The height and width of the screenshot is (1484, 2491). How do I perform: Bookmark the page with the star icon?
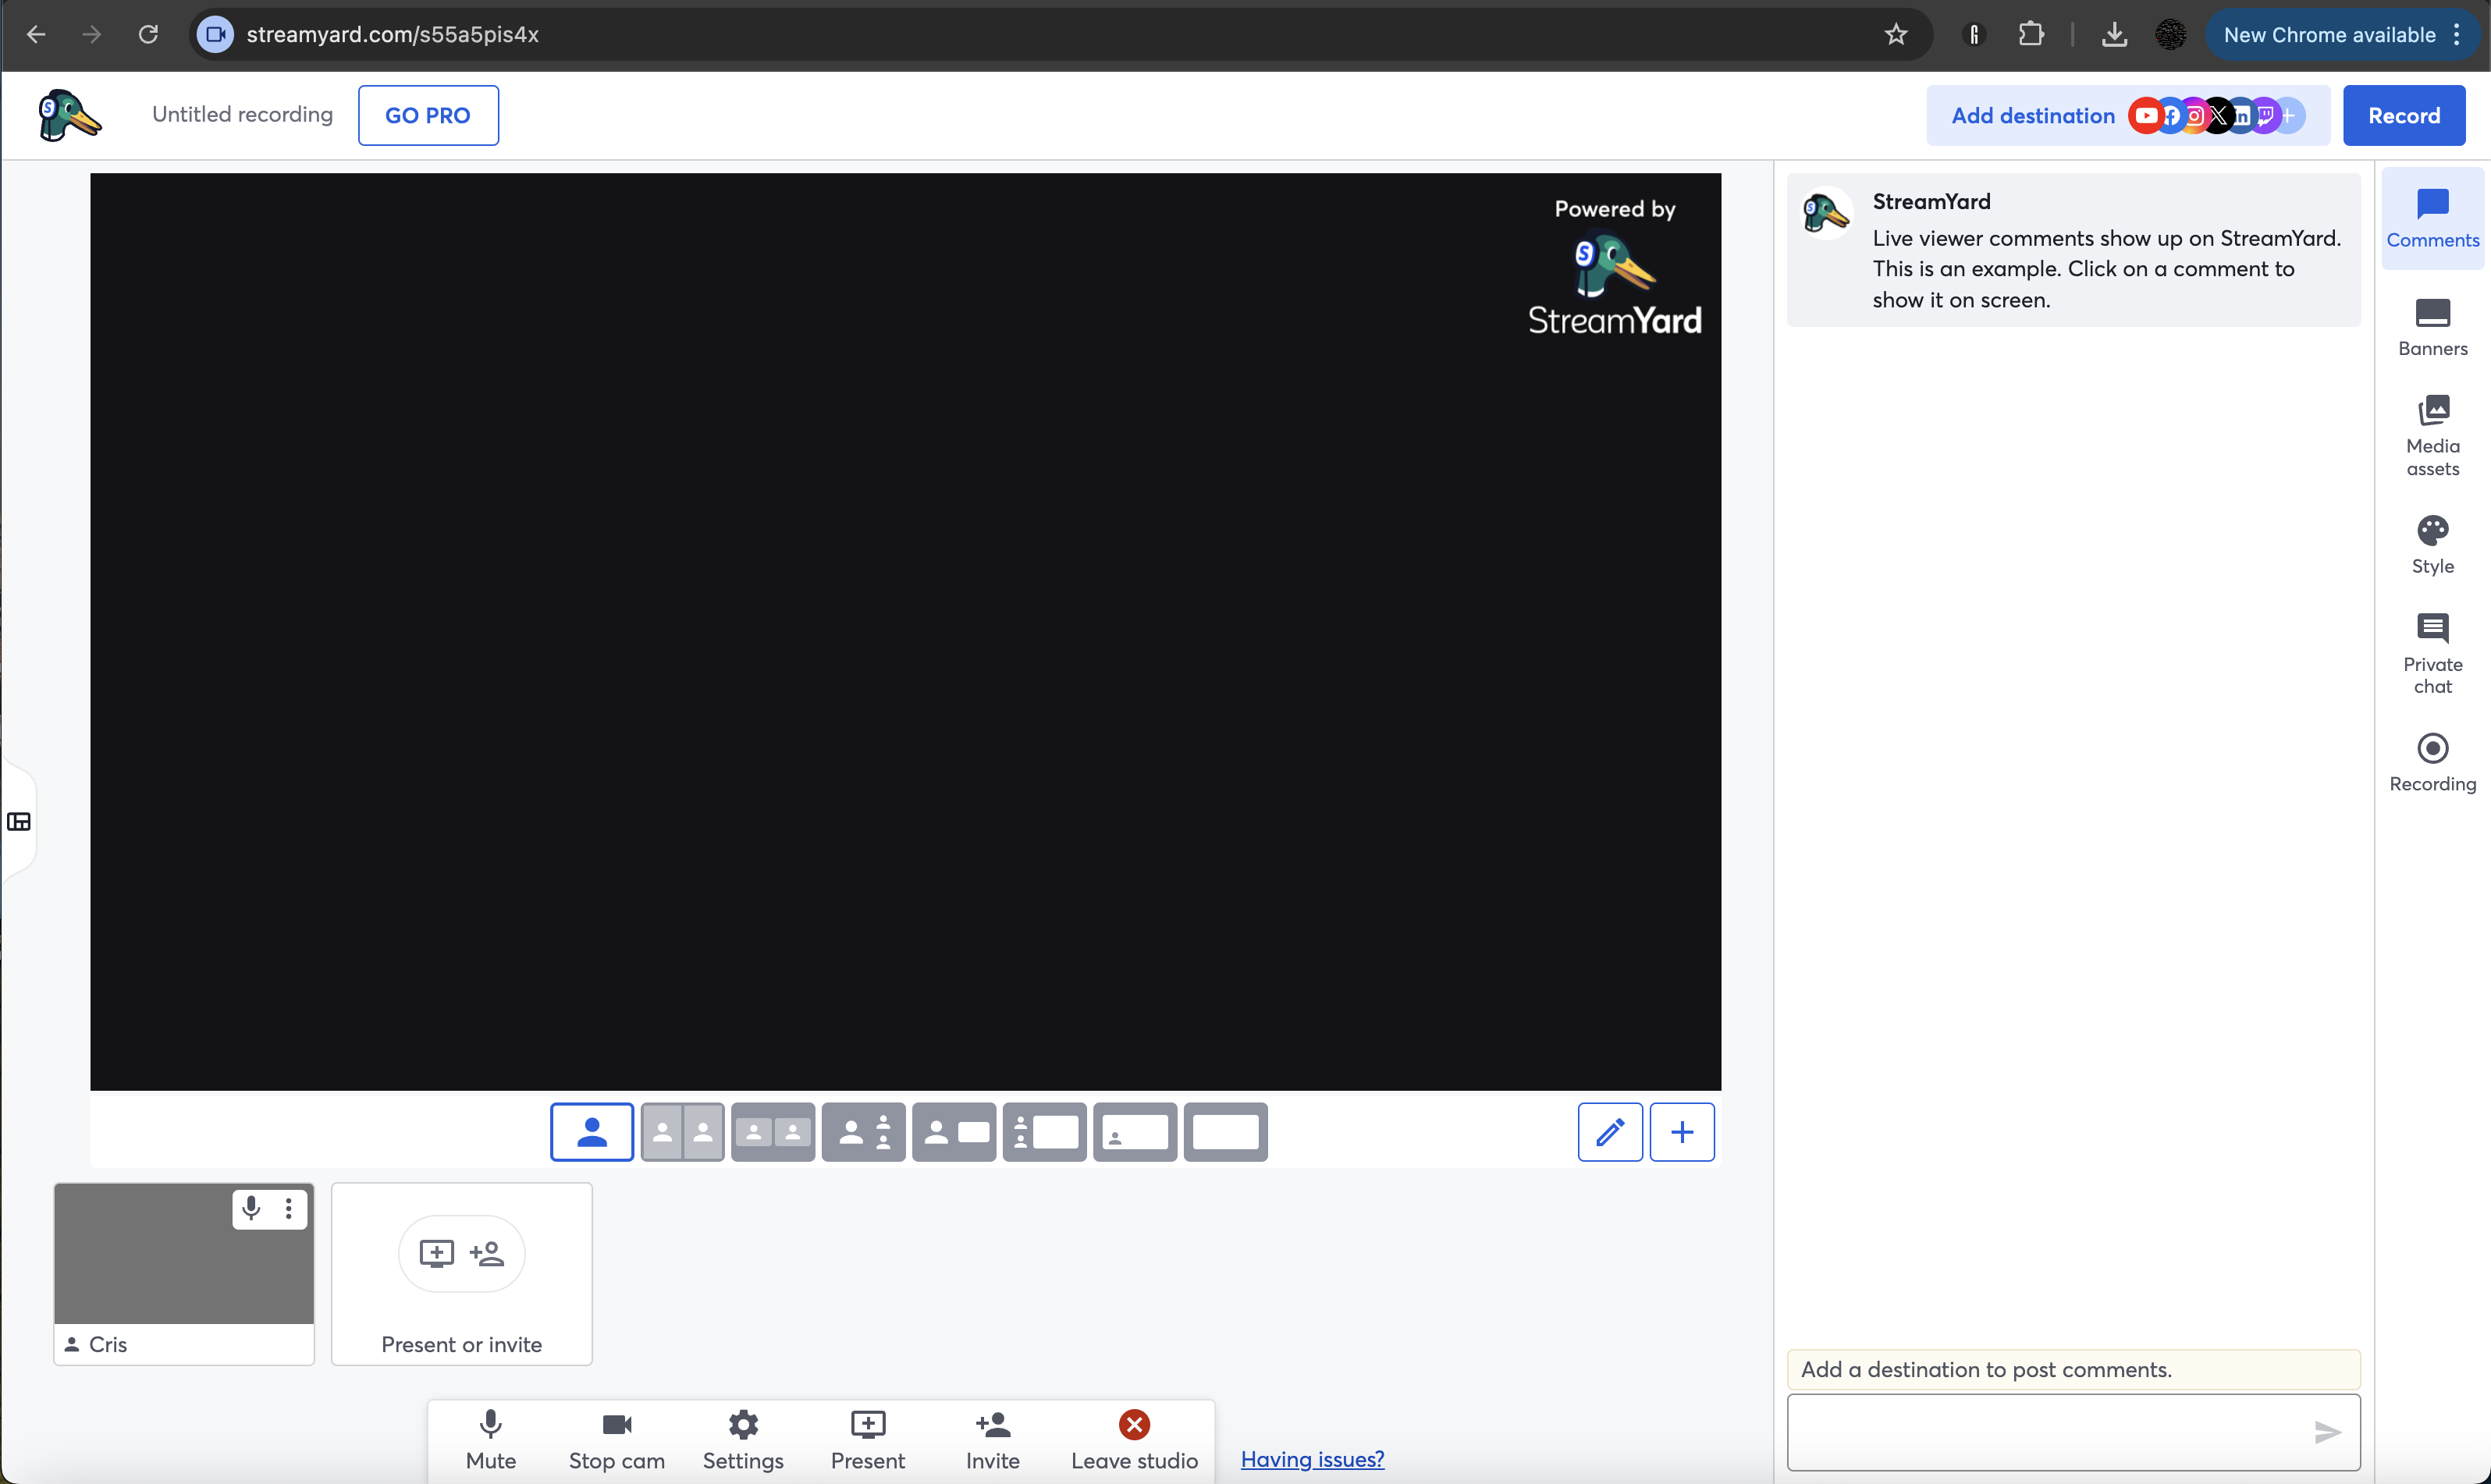(x=1895, y=34)
